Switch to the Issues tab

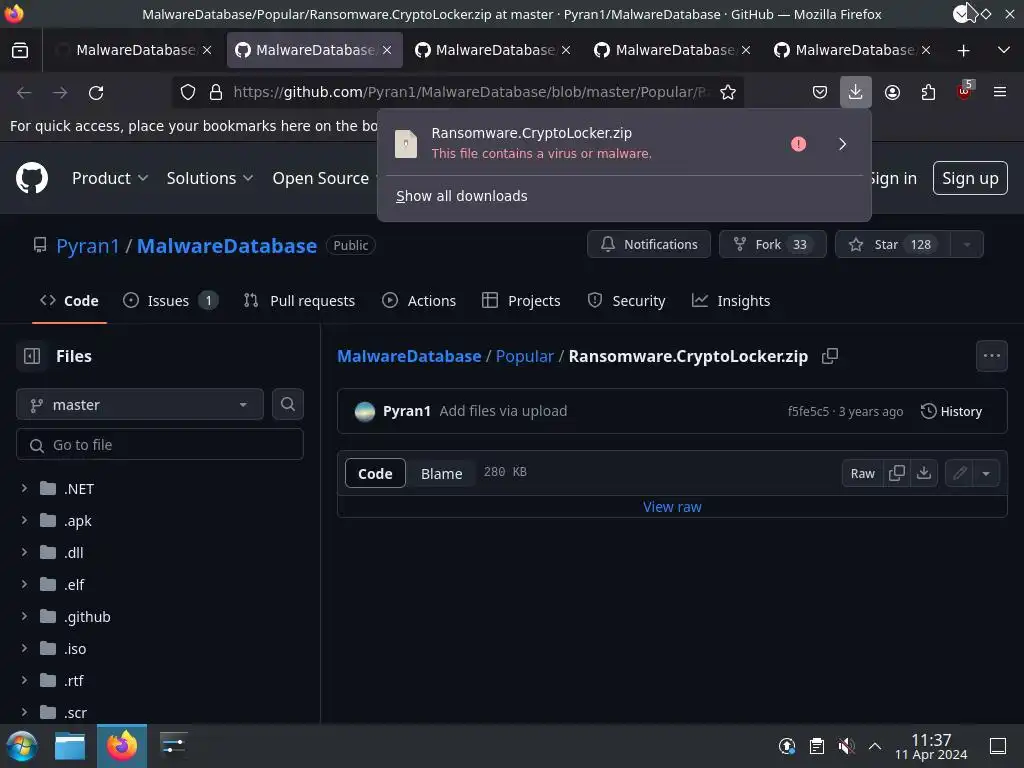[x=170, y=300]
